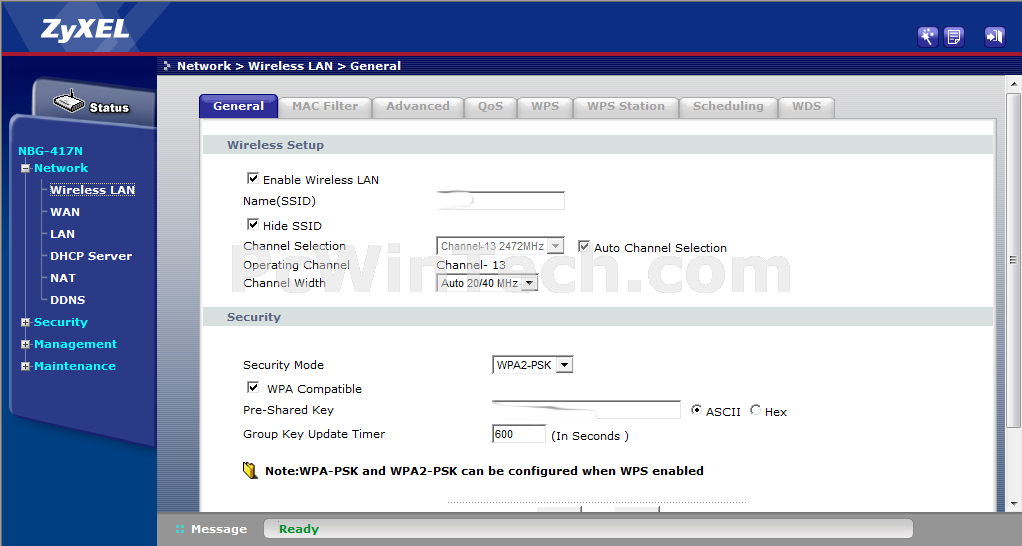
Task: Open LAN settings in sidebar
Action: coord(63,234)
